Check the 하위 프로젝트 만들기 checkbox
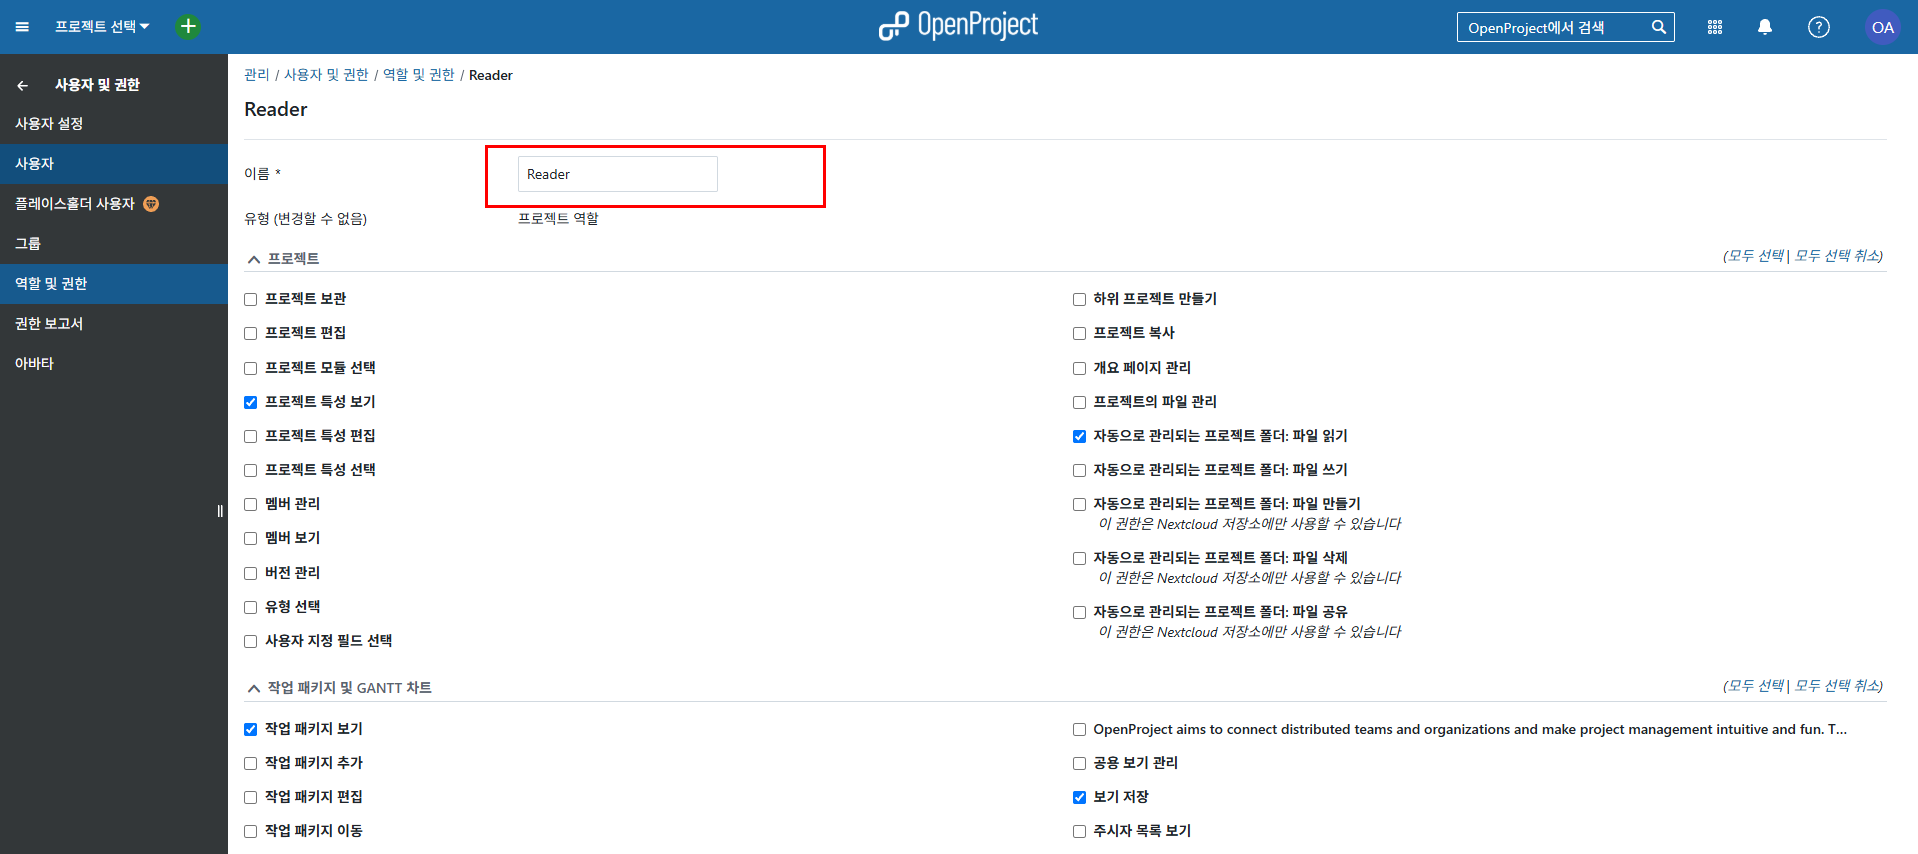This screenshot has width=1918, height=854. [x=1079, y=300]
